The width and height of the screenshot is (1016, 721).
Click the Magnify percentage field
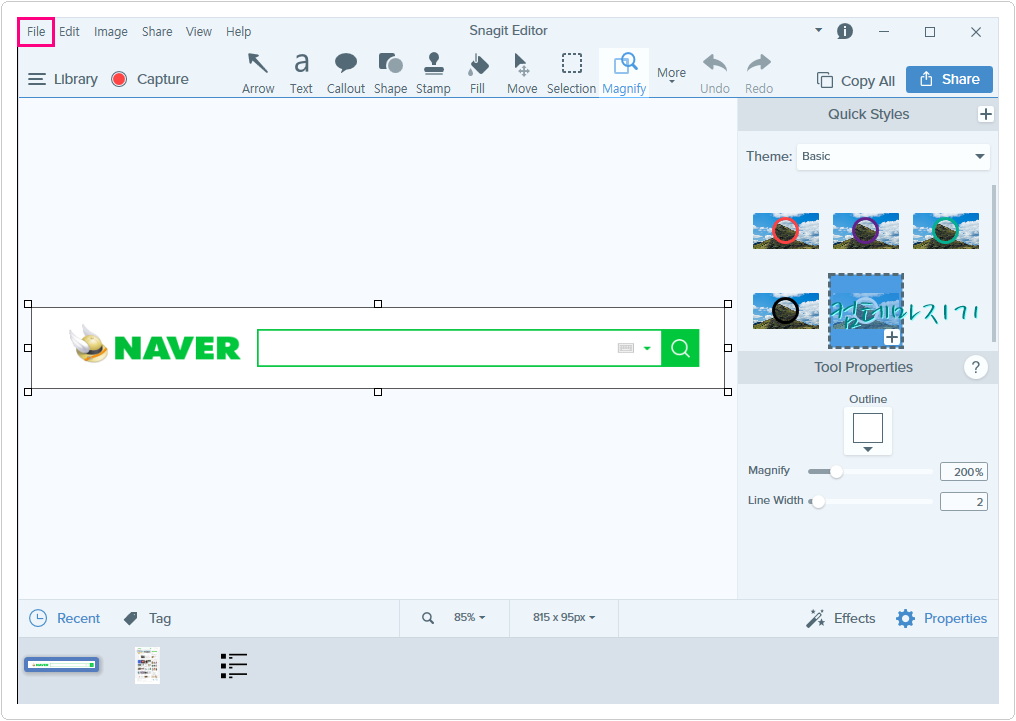[x=964, y=472]
